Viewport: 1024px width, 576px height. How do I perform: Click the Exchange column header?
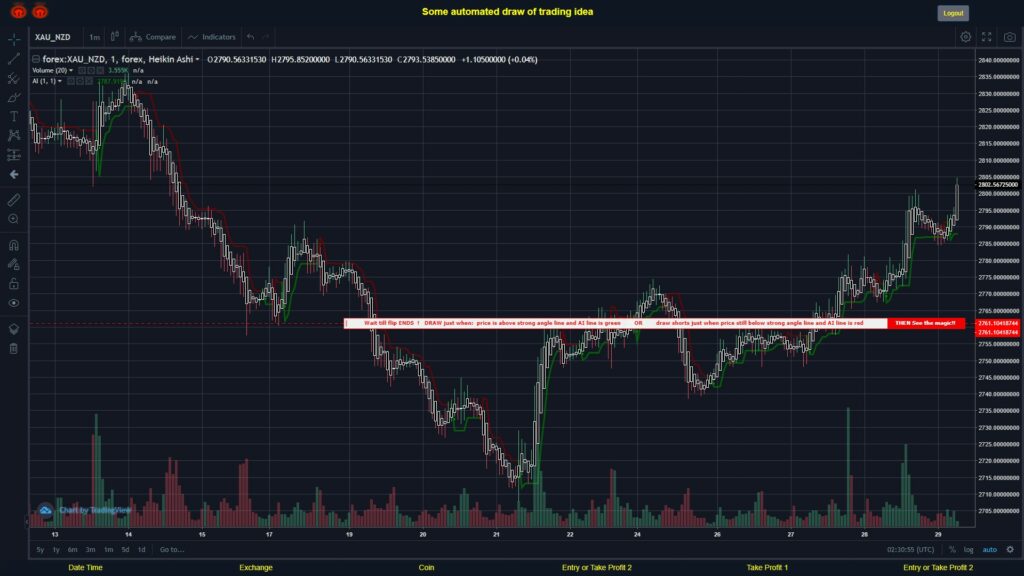[x=255, y=568]
